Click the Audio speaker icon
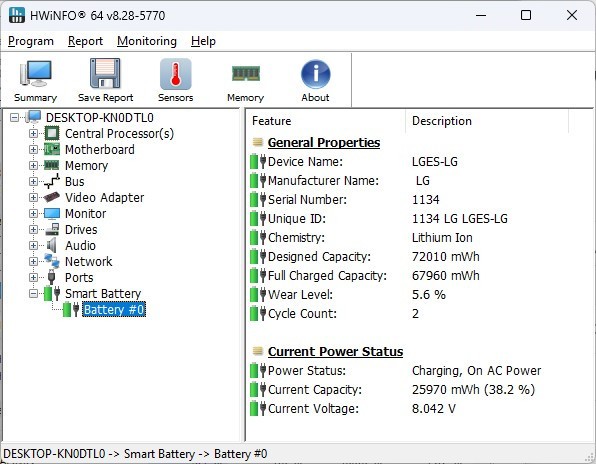 pos(51,245)
